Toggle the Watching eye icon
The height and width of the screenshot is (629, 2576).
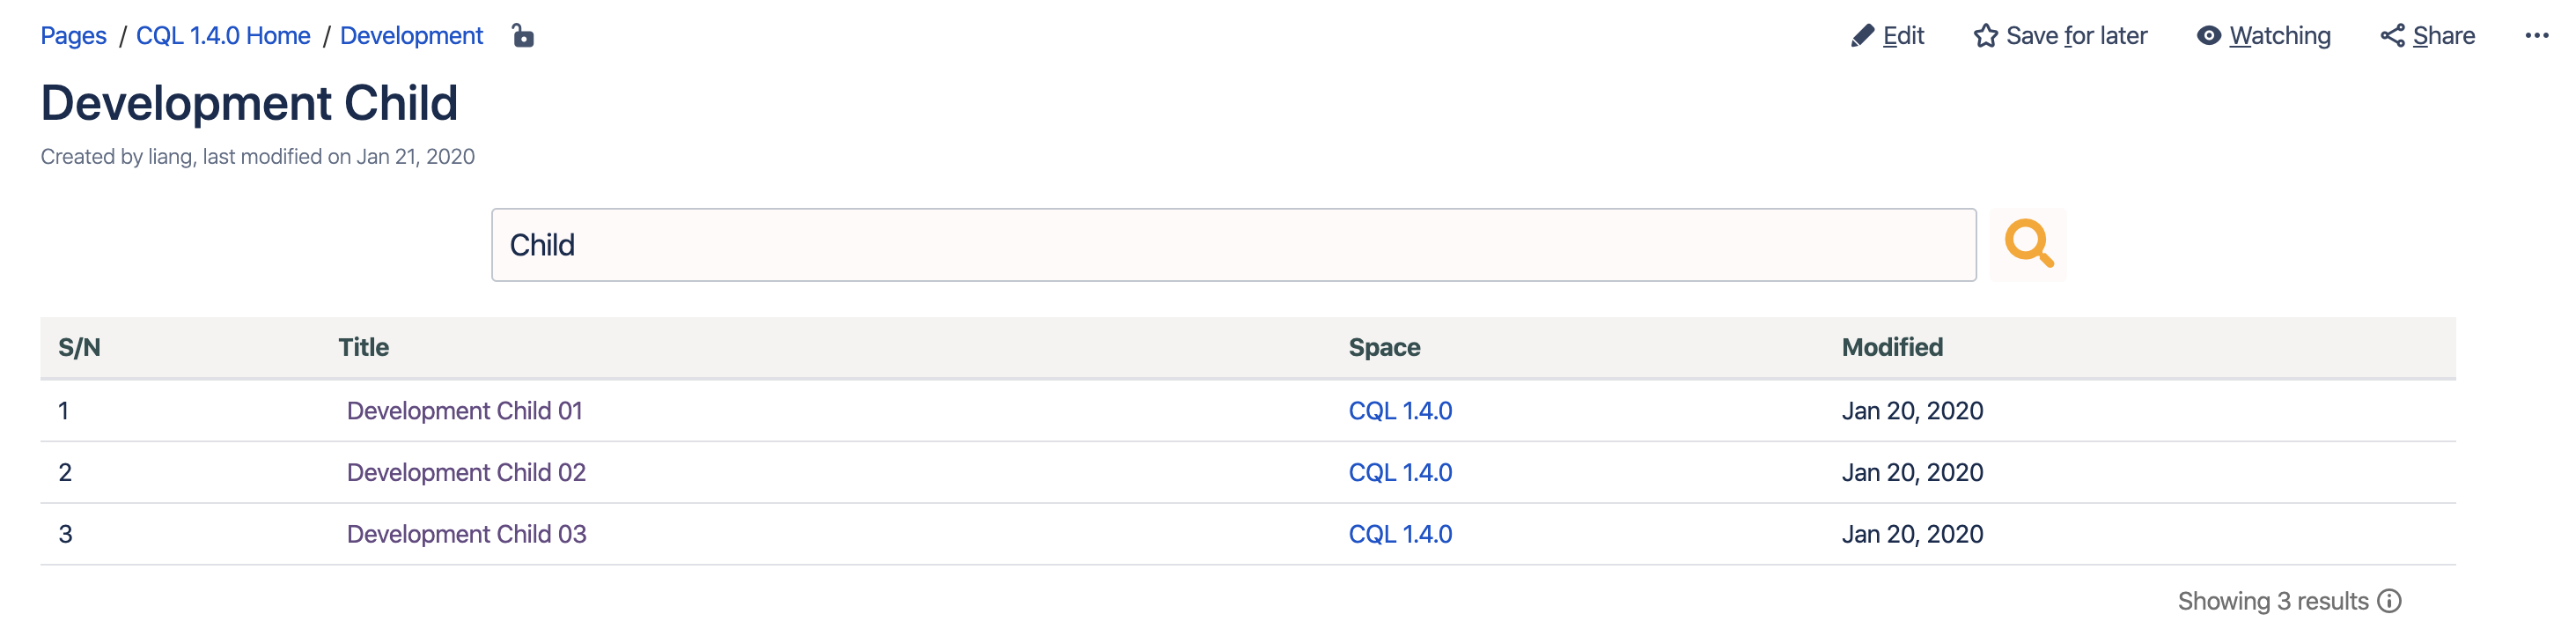pos(2209,36)
